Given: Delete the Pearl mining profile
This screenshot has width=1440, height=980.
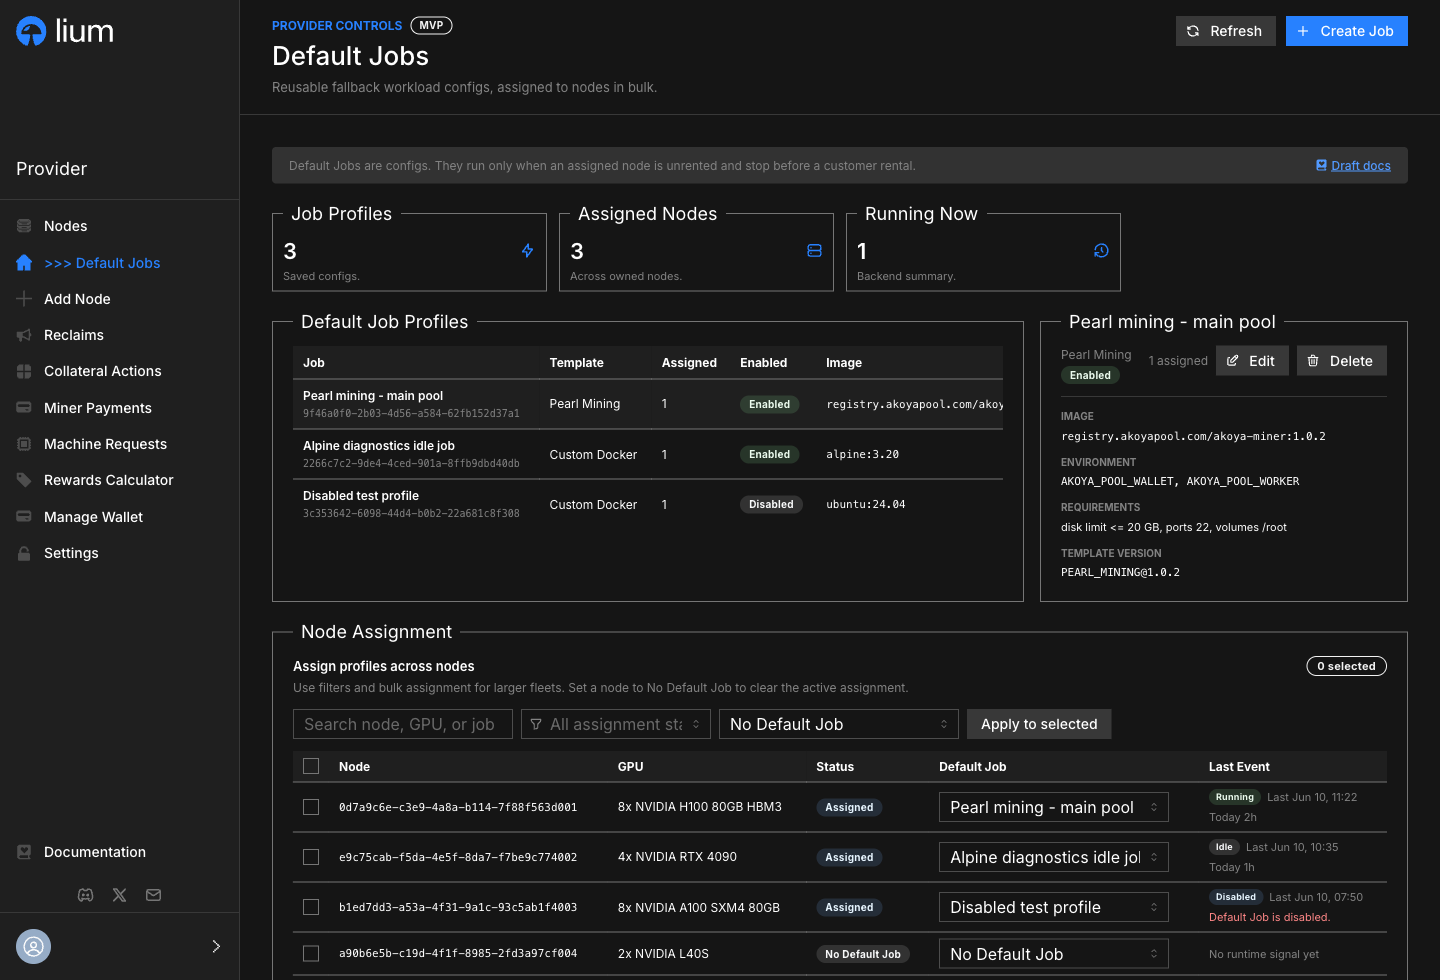Looking at the screenshot, I should point(1342,361).
